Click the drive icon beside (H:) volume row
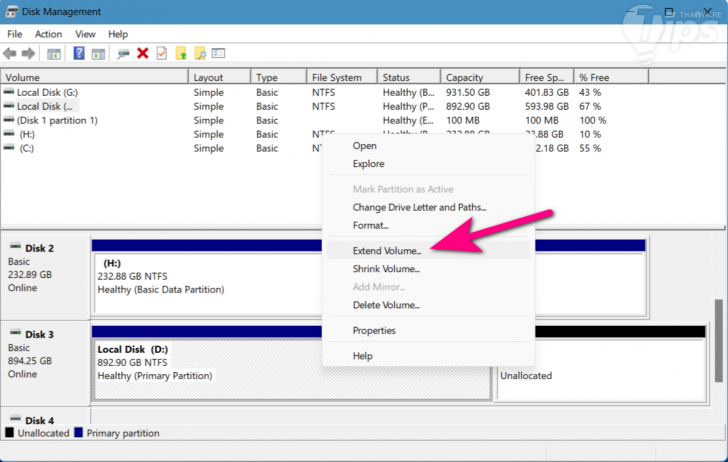This screenshot has width=728, height=462. click(9, 134)
